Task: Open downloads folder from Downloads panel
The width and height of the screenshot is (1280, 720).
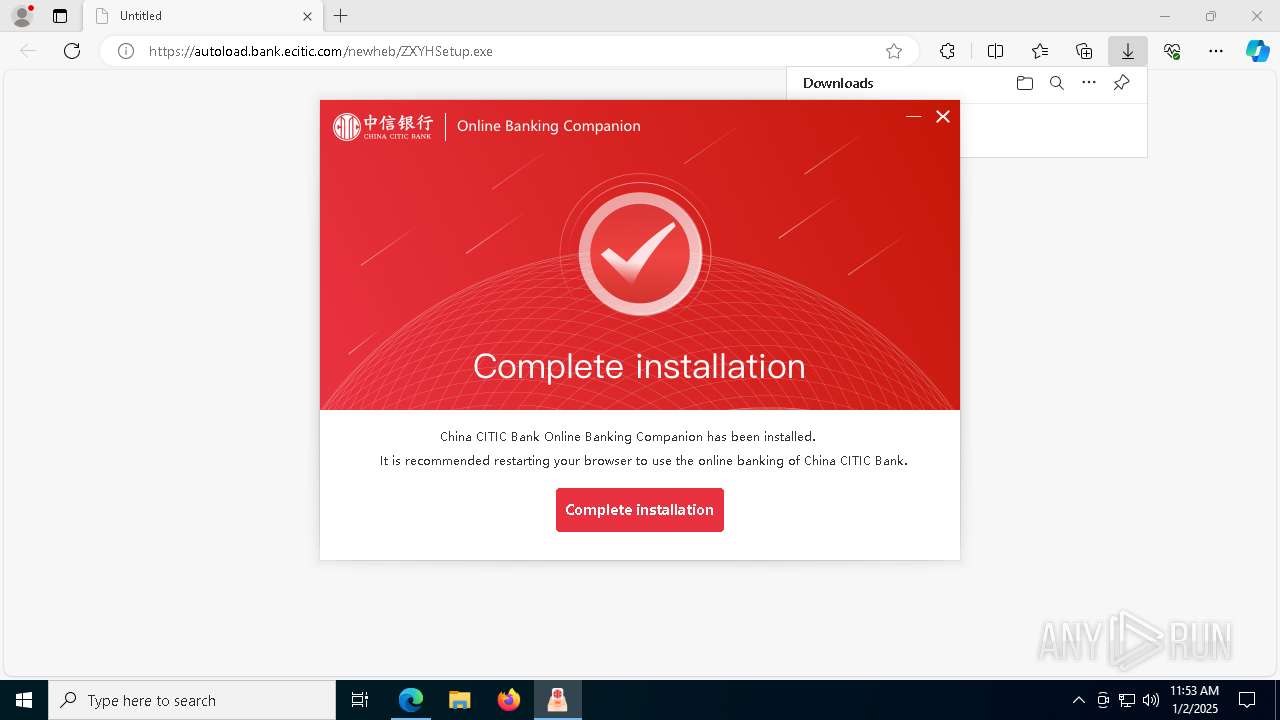Action: 1024,83
